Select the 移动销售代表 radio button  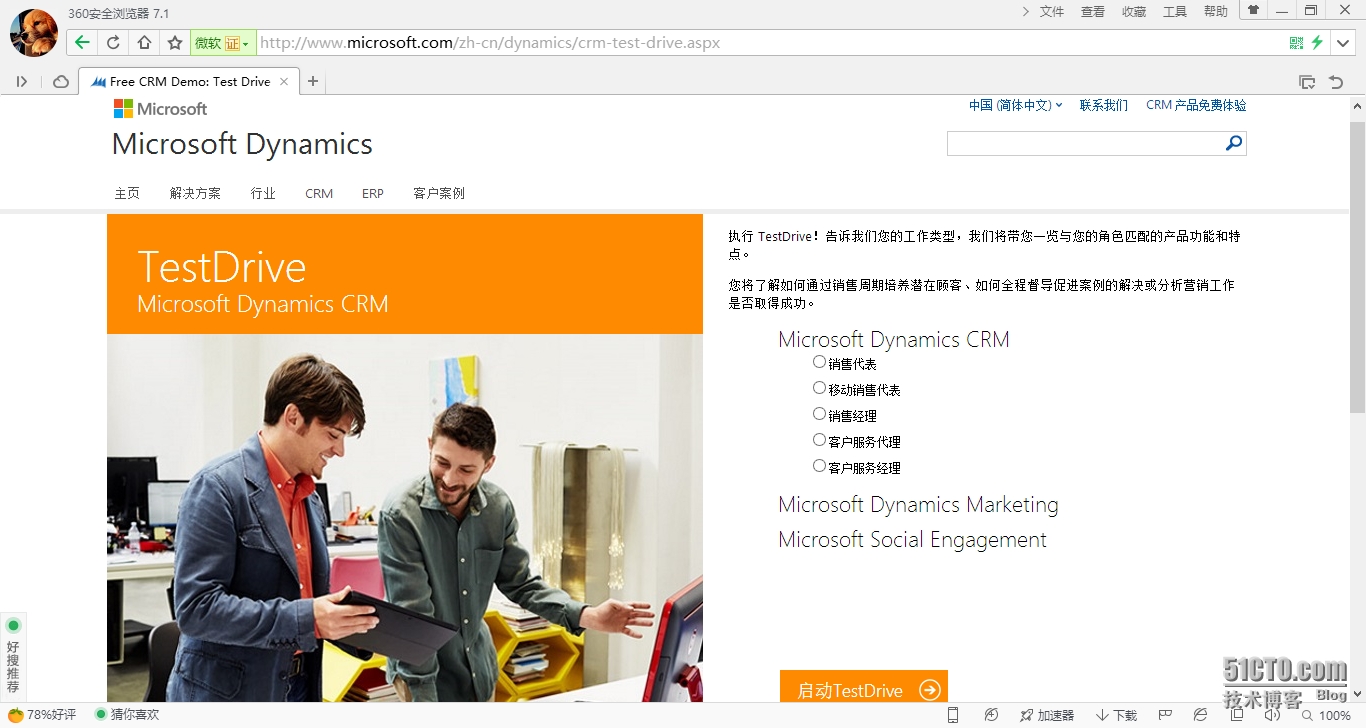point(819,388)
